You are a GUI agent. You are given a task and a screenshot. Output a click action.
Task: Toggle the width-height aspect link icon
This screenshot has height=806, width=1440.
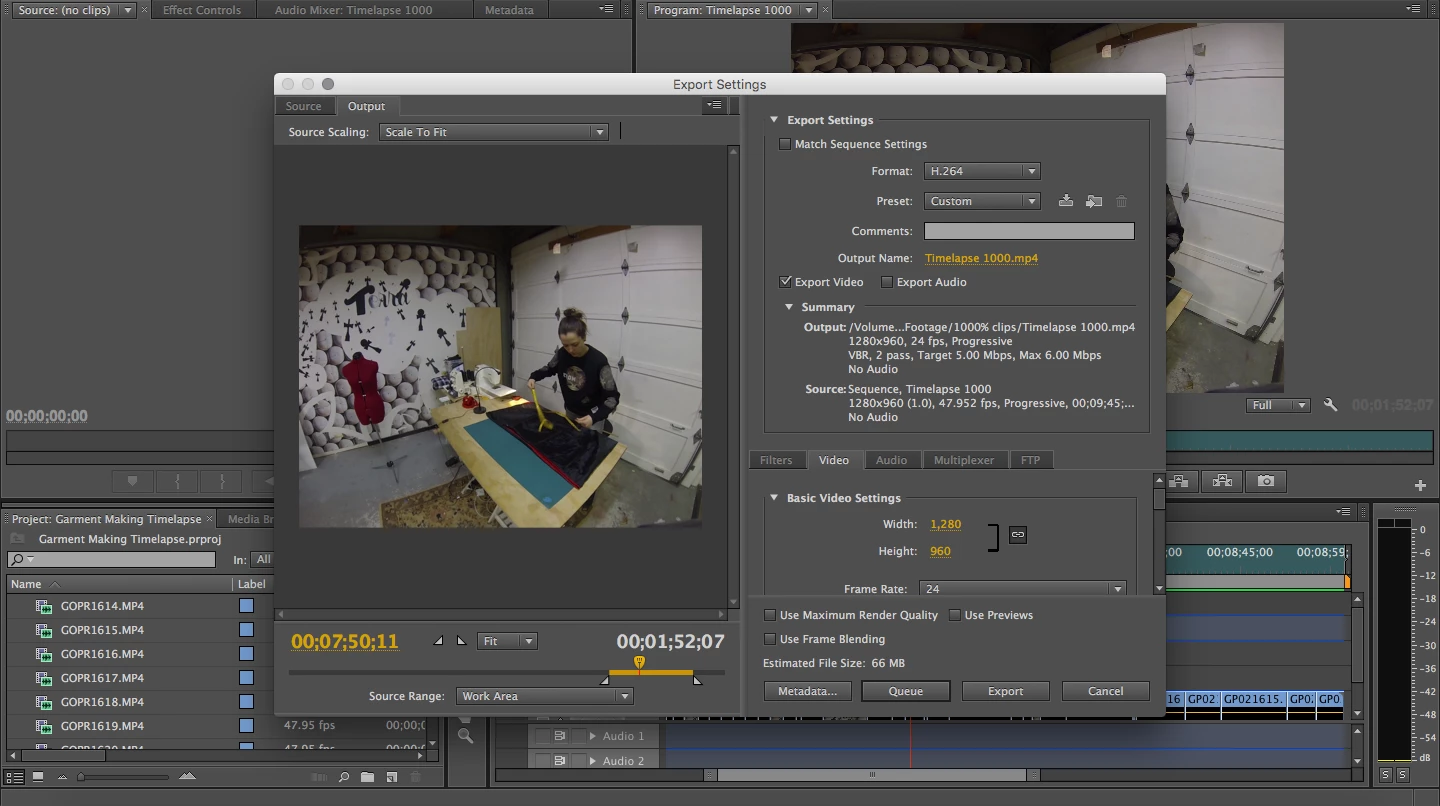pyautogui.click(x=1017, y=535)
